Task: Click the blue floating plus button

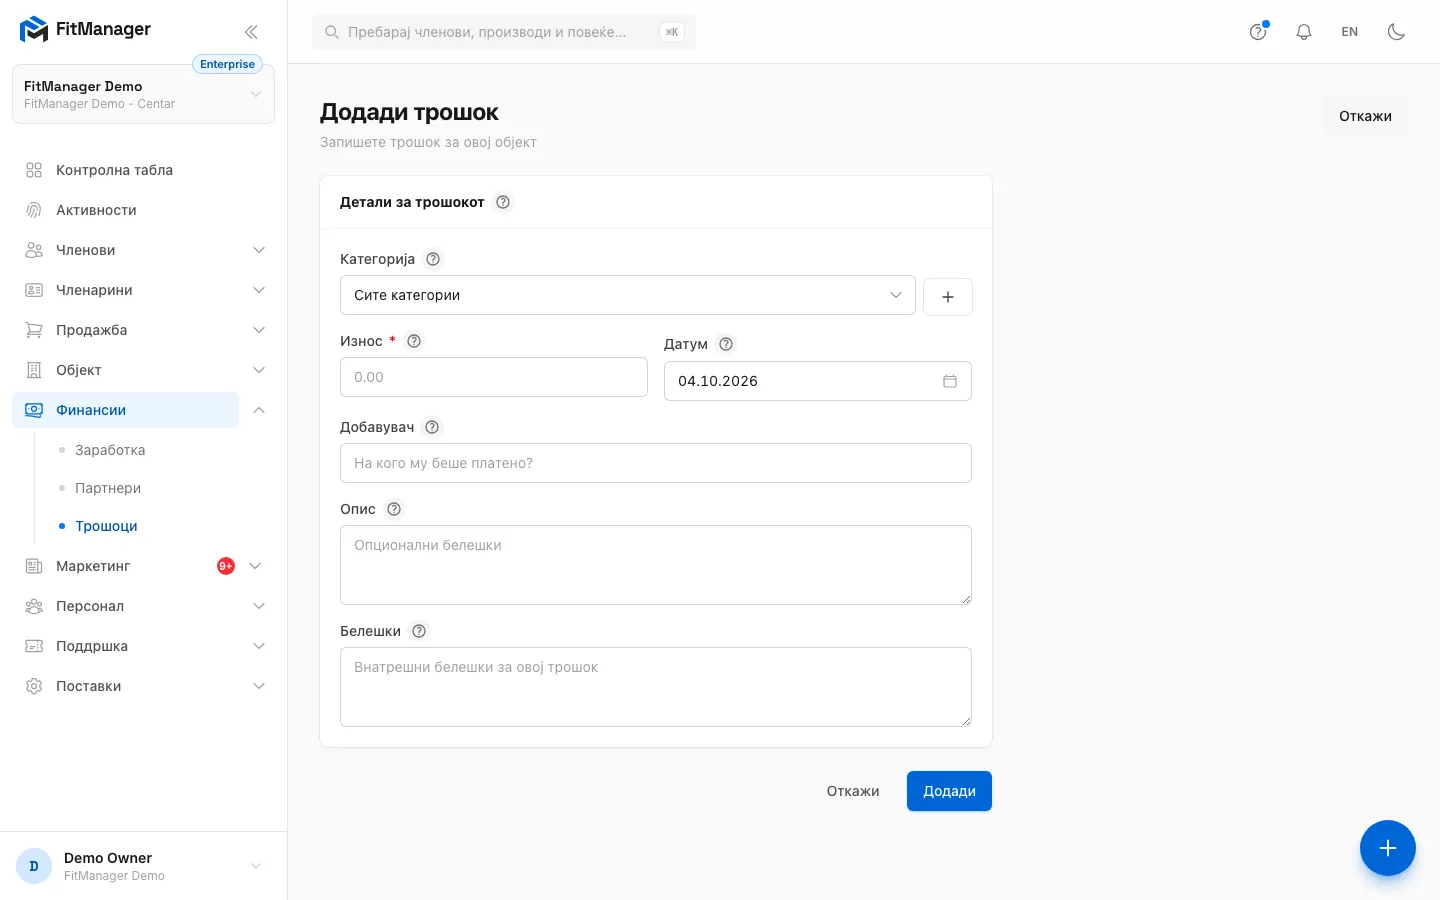Action: (1387, 848)
